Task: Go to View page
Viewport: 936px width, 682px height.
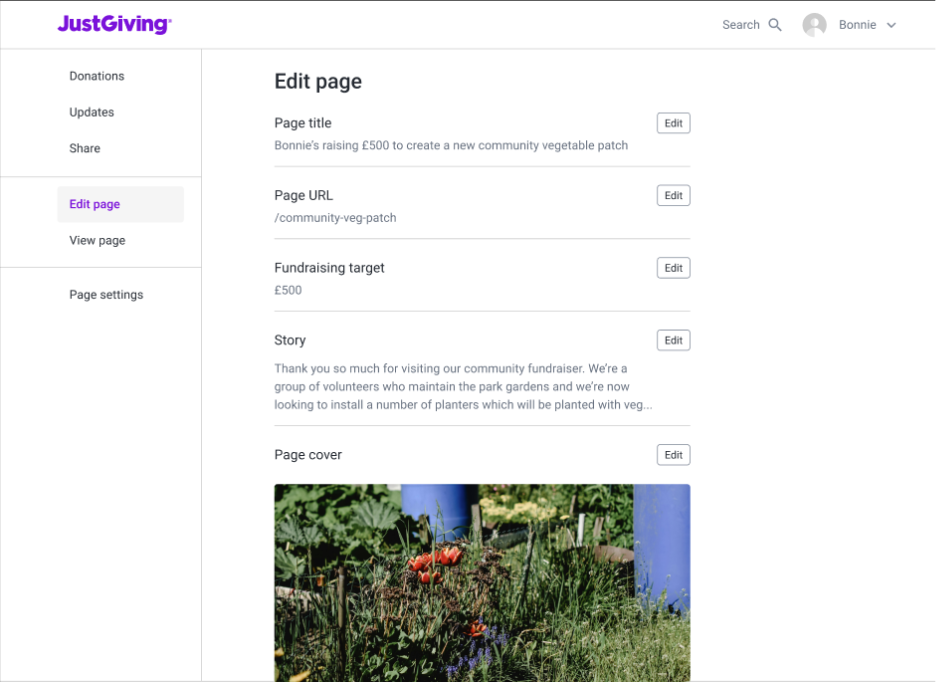Action: (97, 240)
